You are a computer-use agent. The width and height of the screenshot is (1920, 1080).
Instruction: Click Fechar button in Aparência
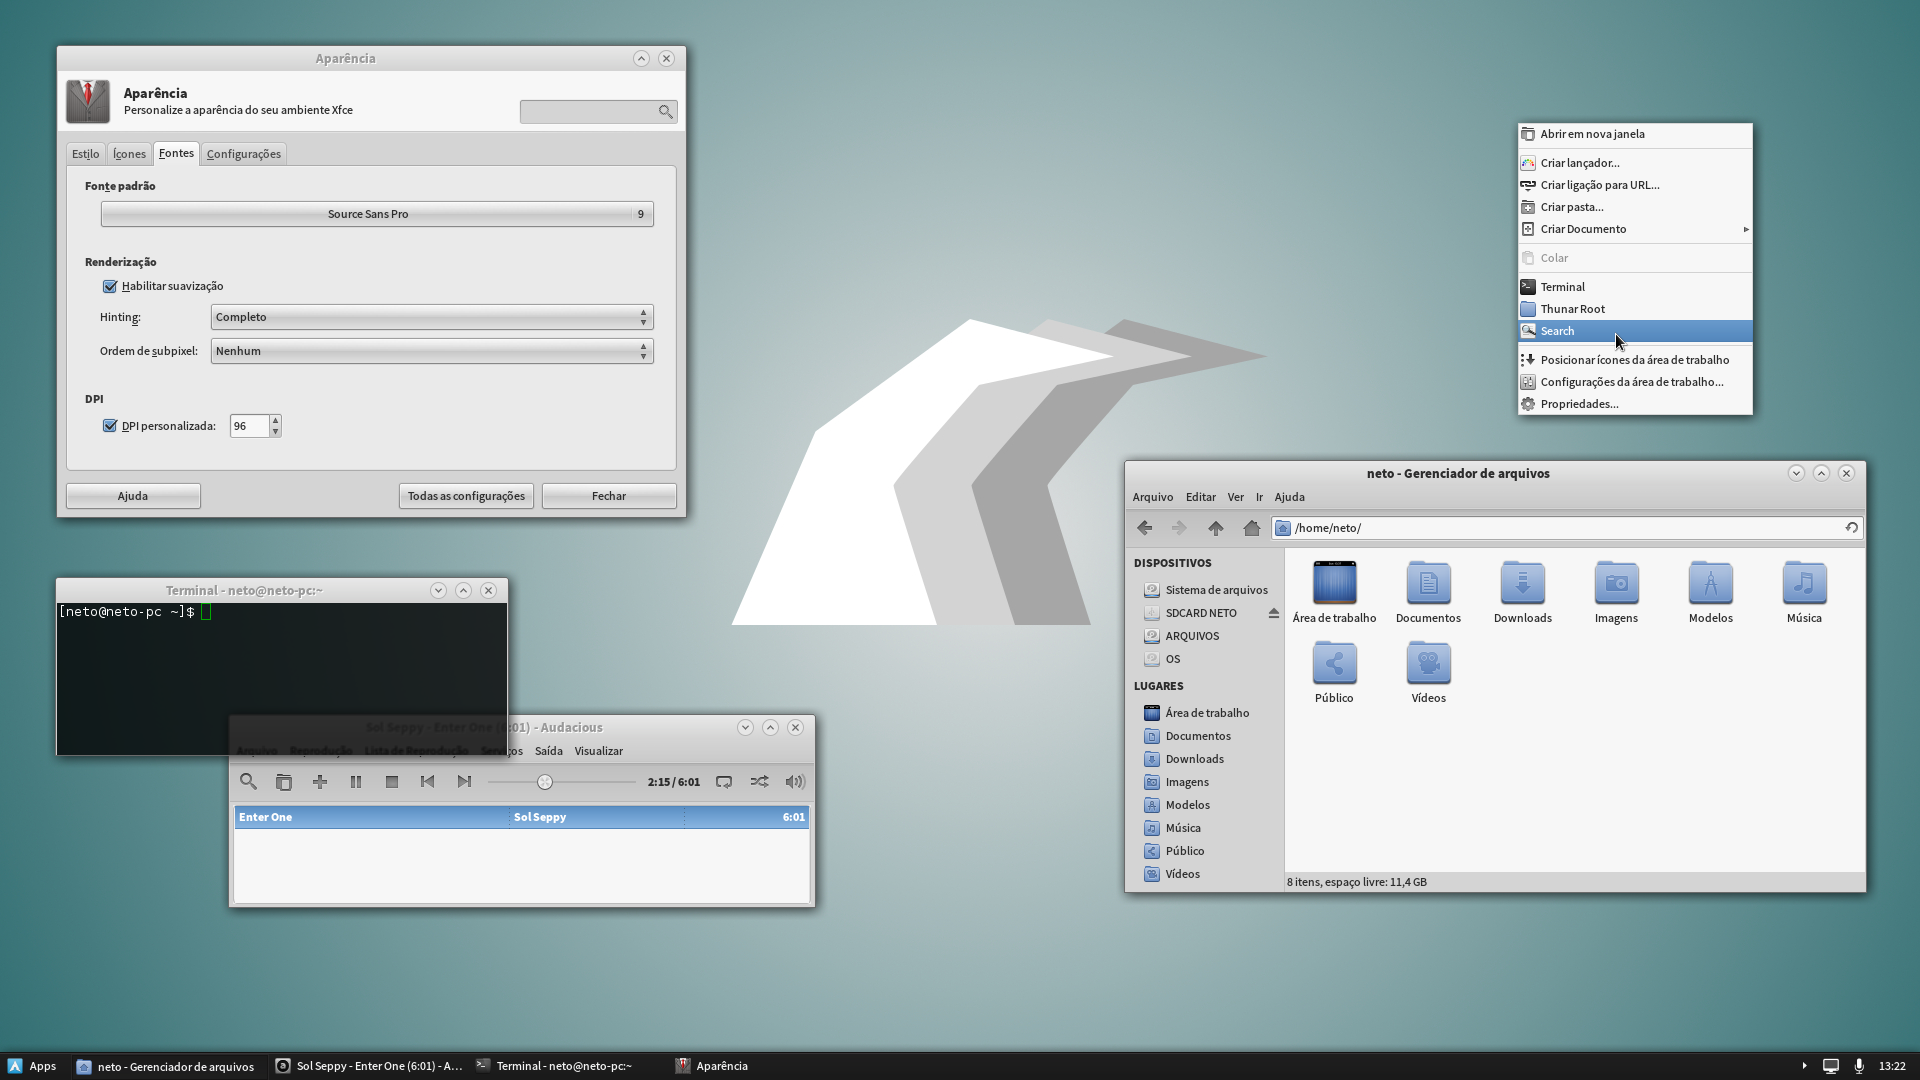pyautogui.click(x=609, y=496)
